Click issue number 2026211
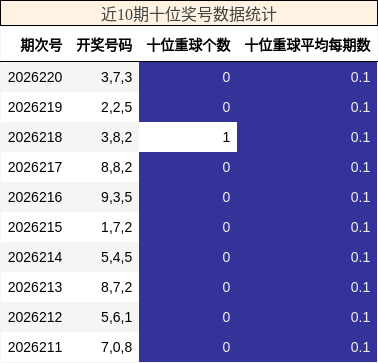The image size is (378, 363). click(x=35, y=347)
